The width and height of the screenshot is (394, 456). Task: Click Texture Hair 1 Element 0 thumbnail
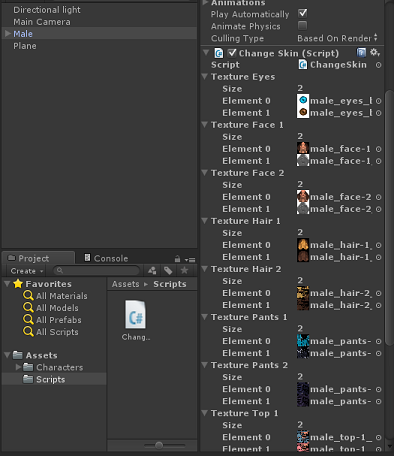point(303,244)
